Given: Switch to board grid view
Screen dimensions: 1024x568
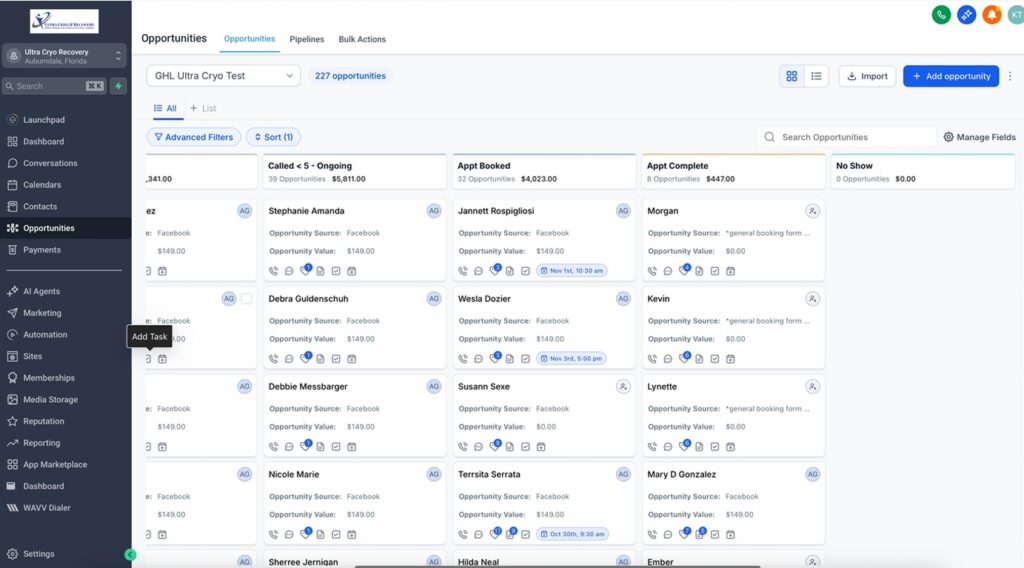Looking at the screenshot, I should [792, 76].
